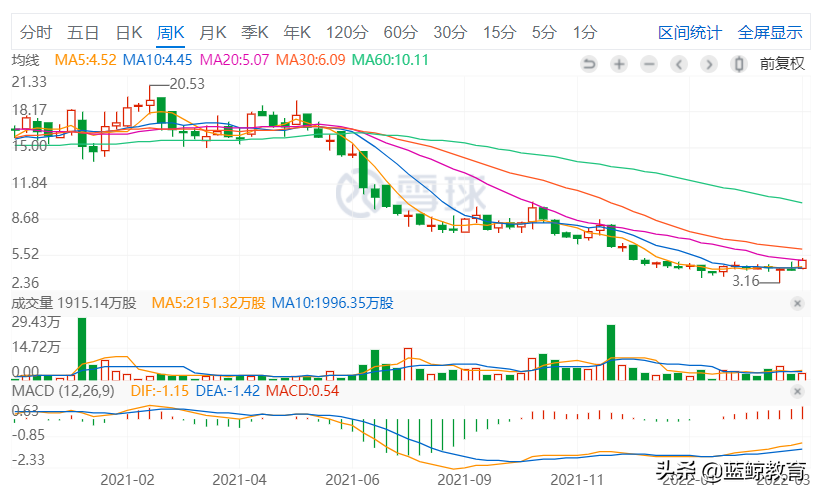Move chart right with next arrow
821x496 pixels.
tap(709, 64)
